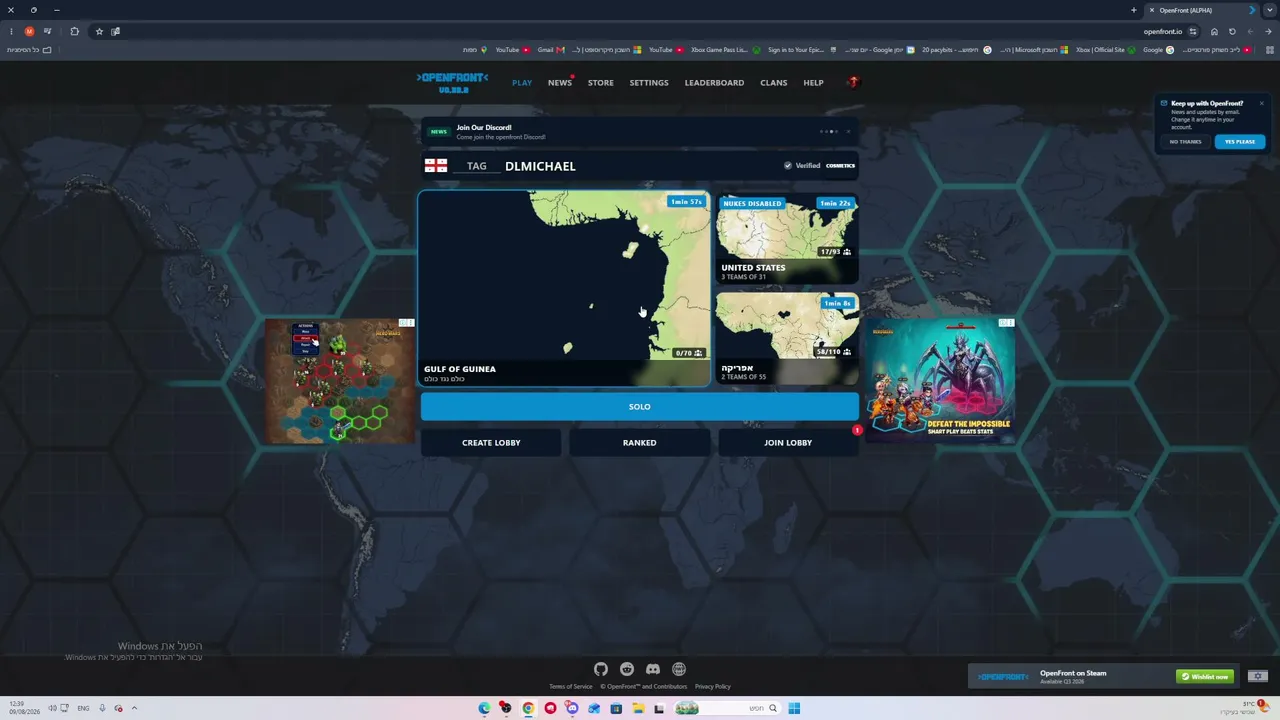
Task: Open the COSMETICS button
Action: 840,166
